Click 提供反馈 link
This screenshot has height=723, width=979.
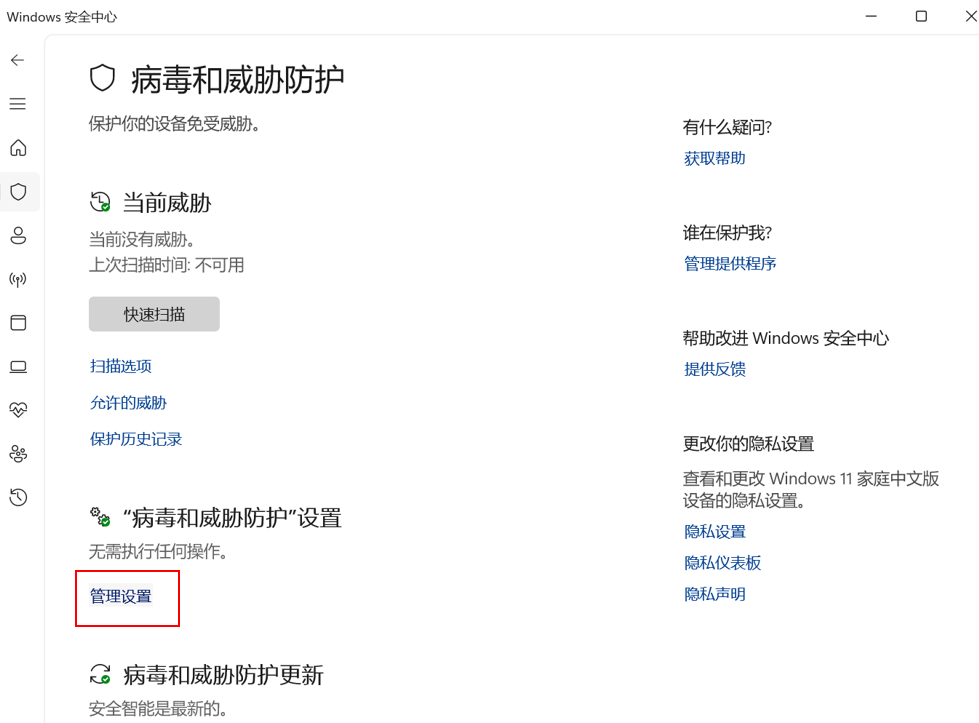tap(714, 369)
